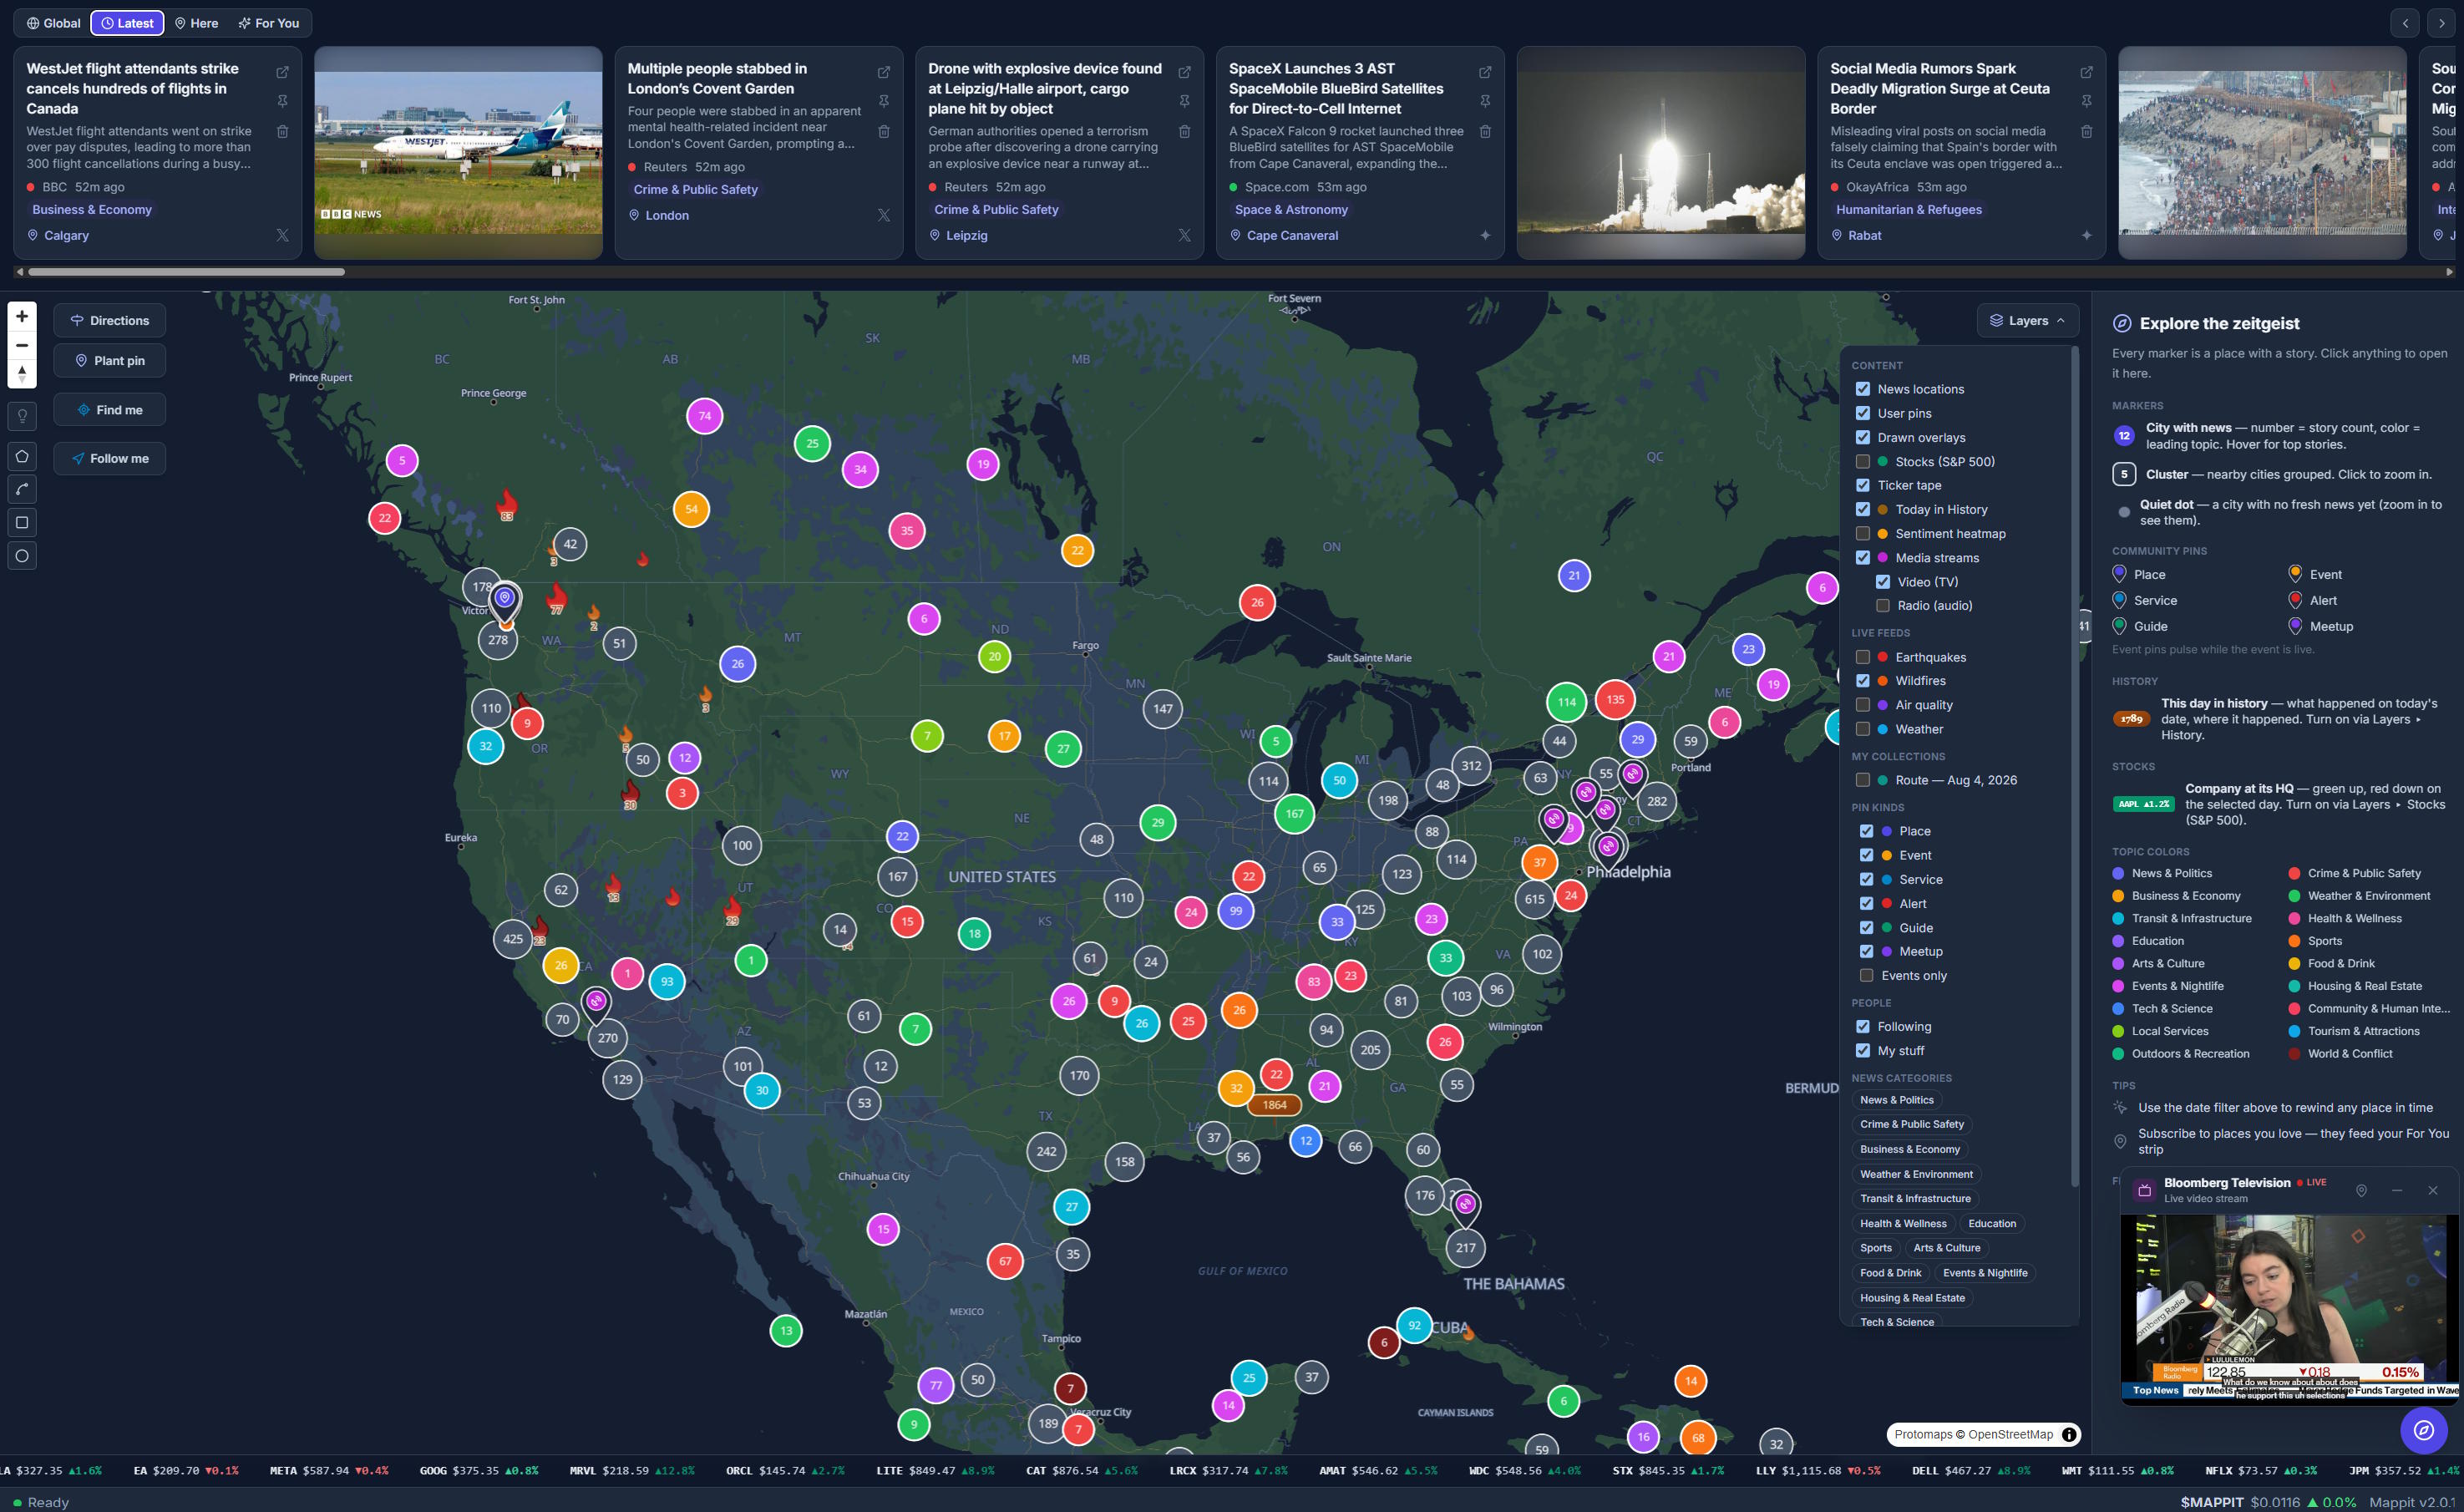The image size is (2464, 1512).
Task: Minimize the Bloomberg Television player
Action: coord(2397,1190)
